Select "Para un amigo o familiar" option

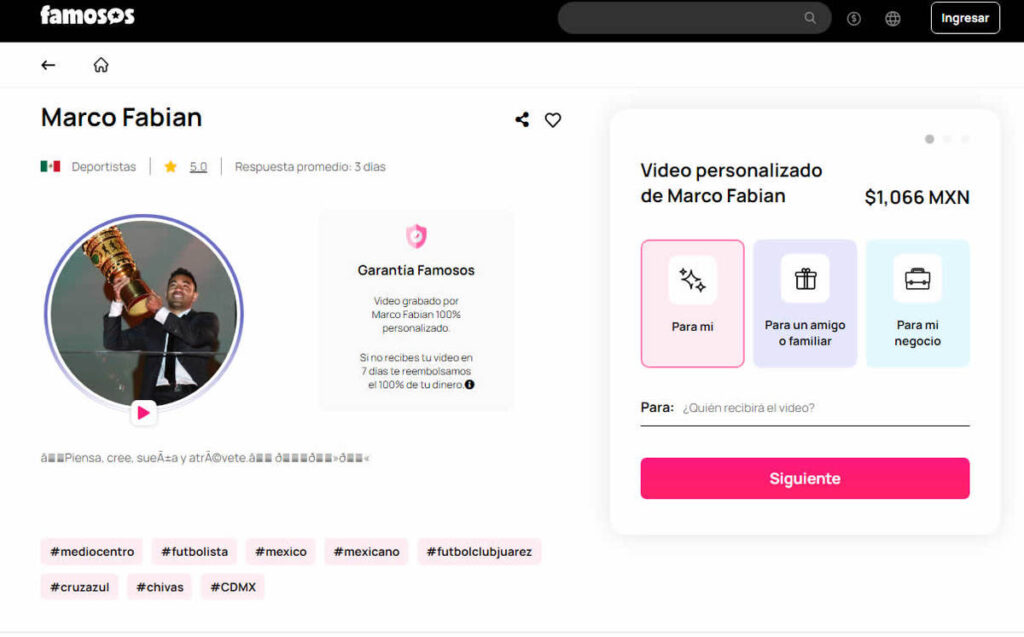pyautogui.click(x=805, y=303)
